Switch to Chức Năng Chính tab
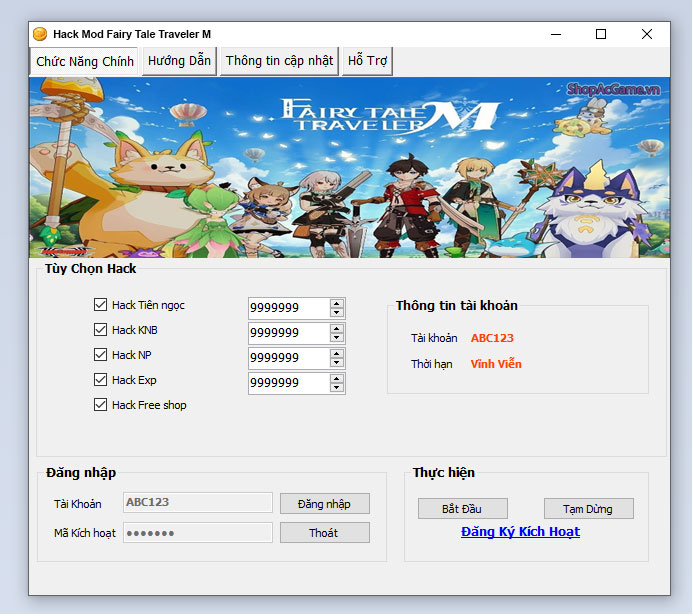The width and height of the screenshot is (693, 616). coord(85,61)
